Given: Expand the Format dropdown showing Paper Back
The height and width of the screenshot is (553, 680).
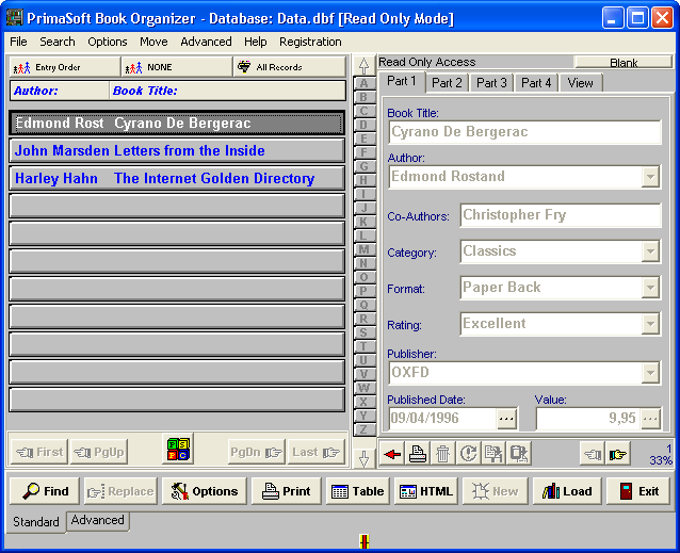Looking at the screenshot, I should click(x=650, y=288).
